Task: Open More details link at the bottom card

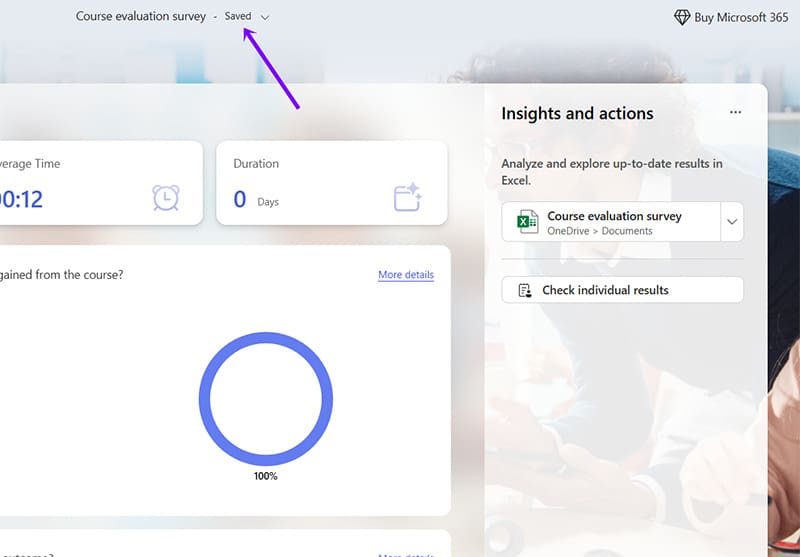Action: 405,554
